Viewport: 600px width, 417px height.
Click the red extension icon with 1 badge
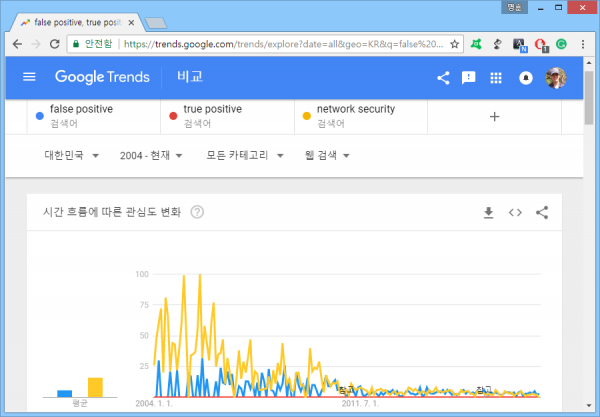pyautogui.click(x=541, y=45)
